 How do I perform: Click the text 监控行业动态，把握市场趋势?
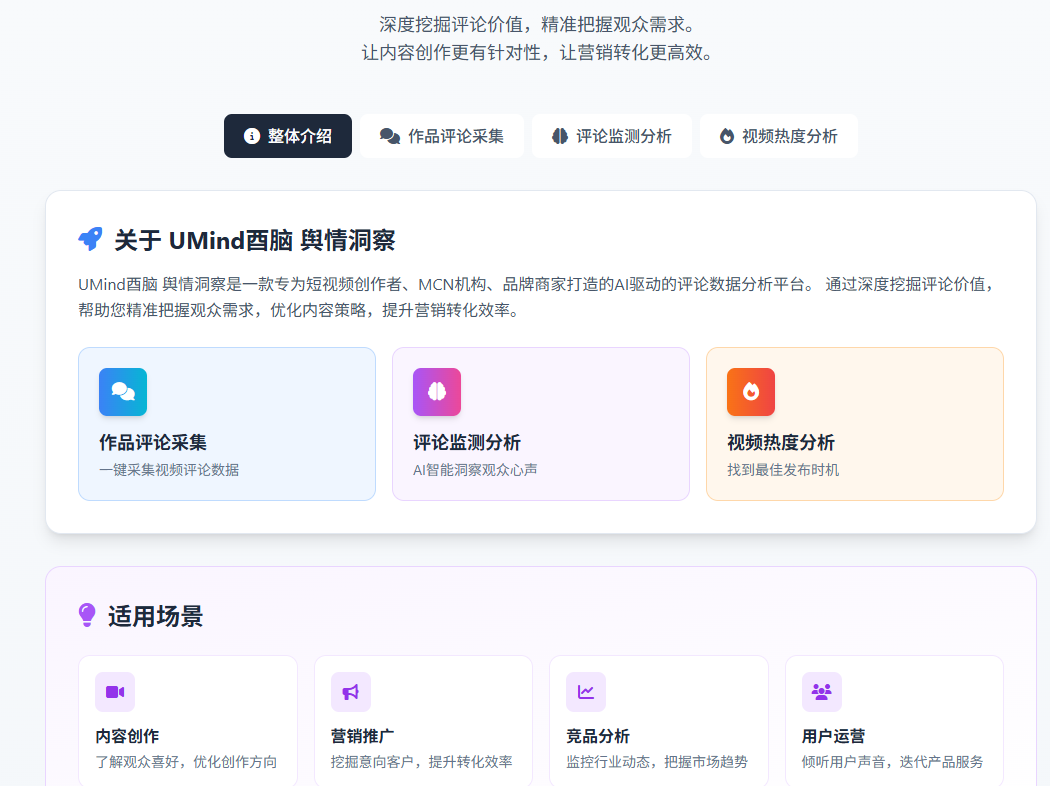[x=657, y=762]
